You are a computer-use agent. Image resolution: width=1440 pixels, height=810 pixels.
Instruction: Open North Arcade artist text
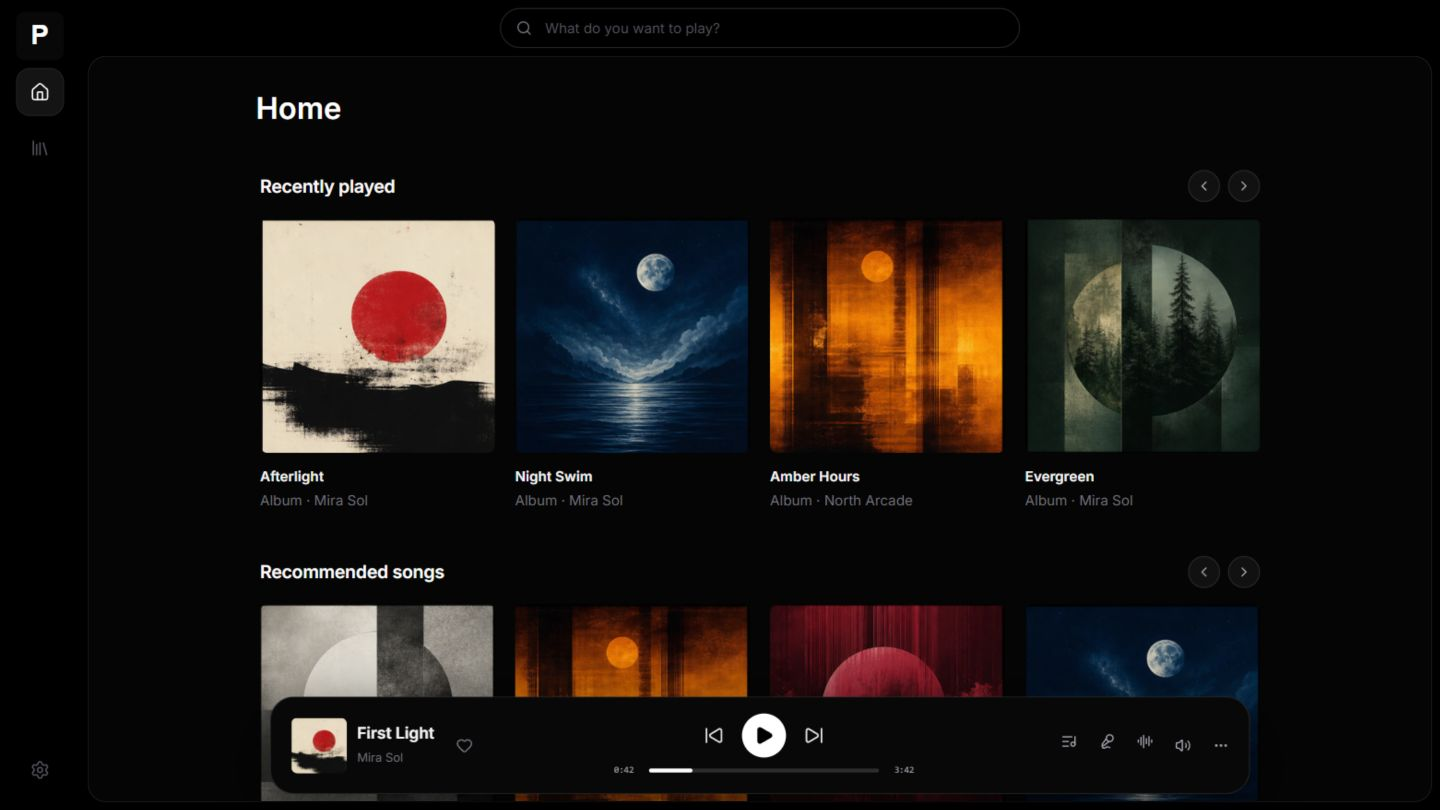[868, 501]
